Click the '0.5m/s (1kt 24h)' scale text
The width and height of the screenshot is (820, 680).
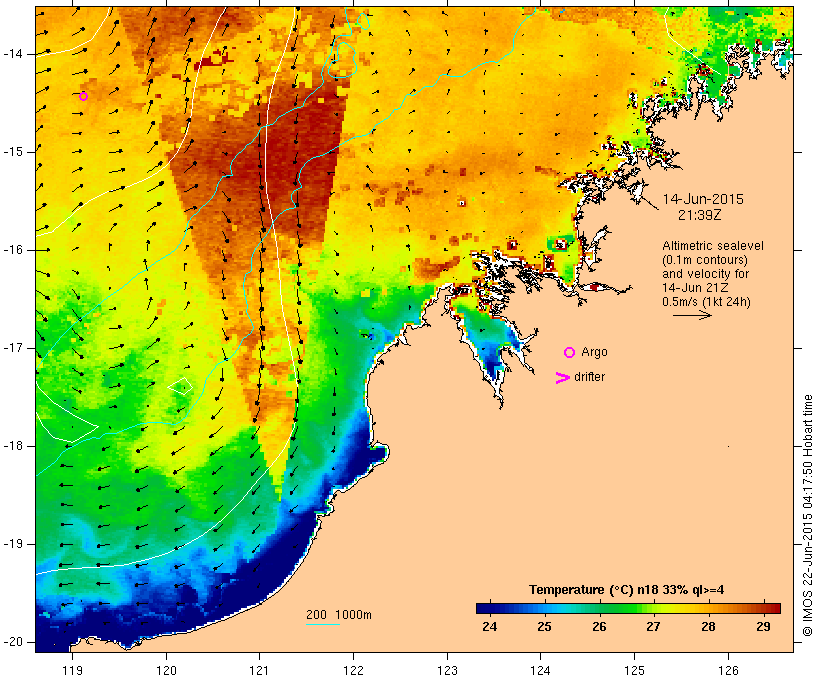[706, 302]
